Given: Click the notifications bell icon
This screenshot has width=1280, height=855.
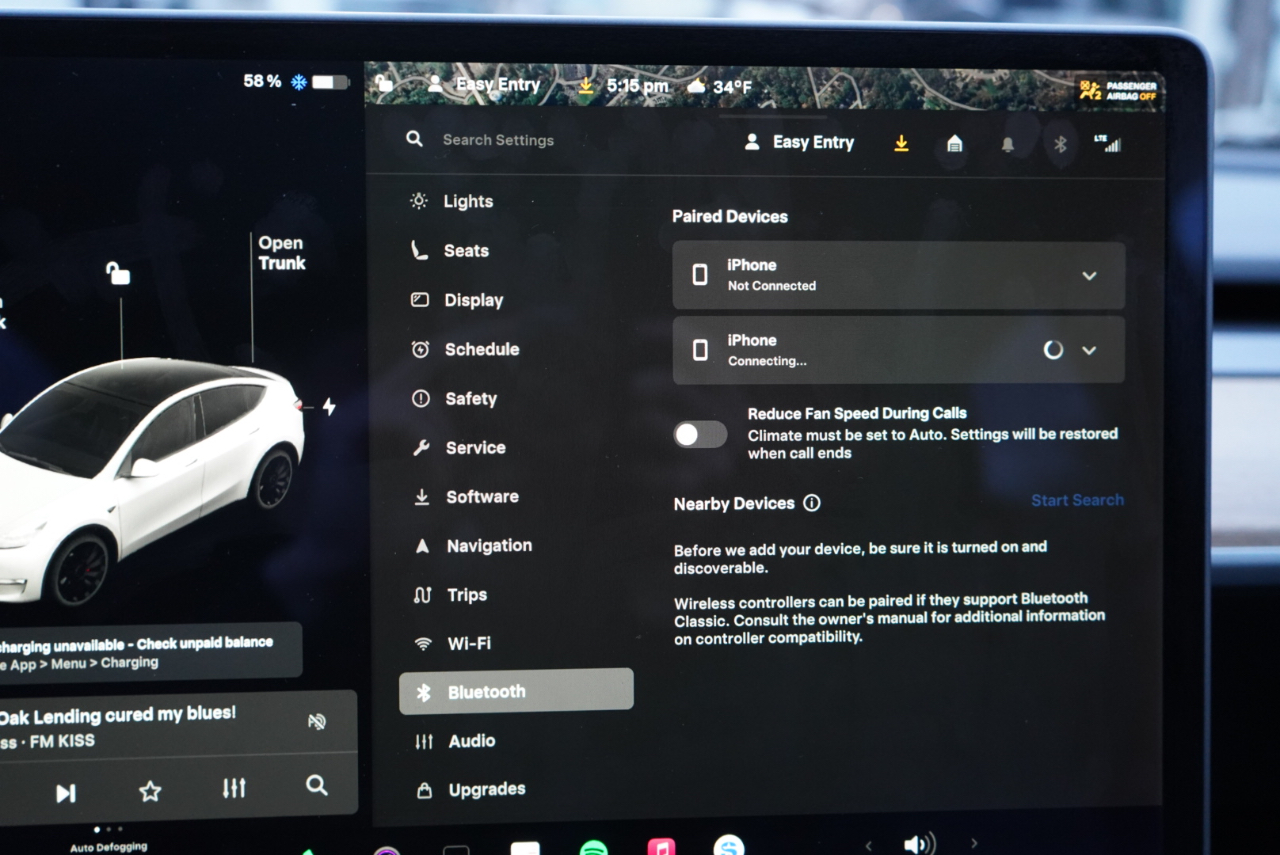Looking at the screenshot, I should (1007, 144).
